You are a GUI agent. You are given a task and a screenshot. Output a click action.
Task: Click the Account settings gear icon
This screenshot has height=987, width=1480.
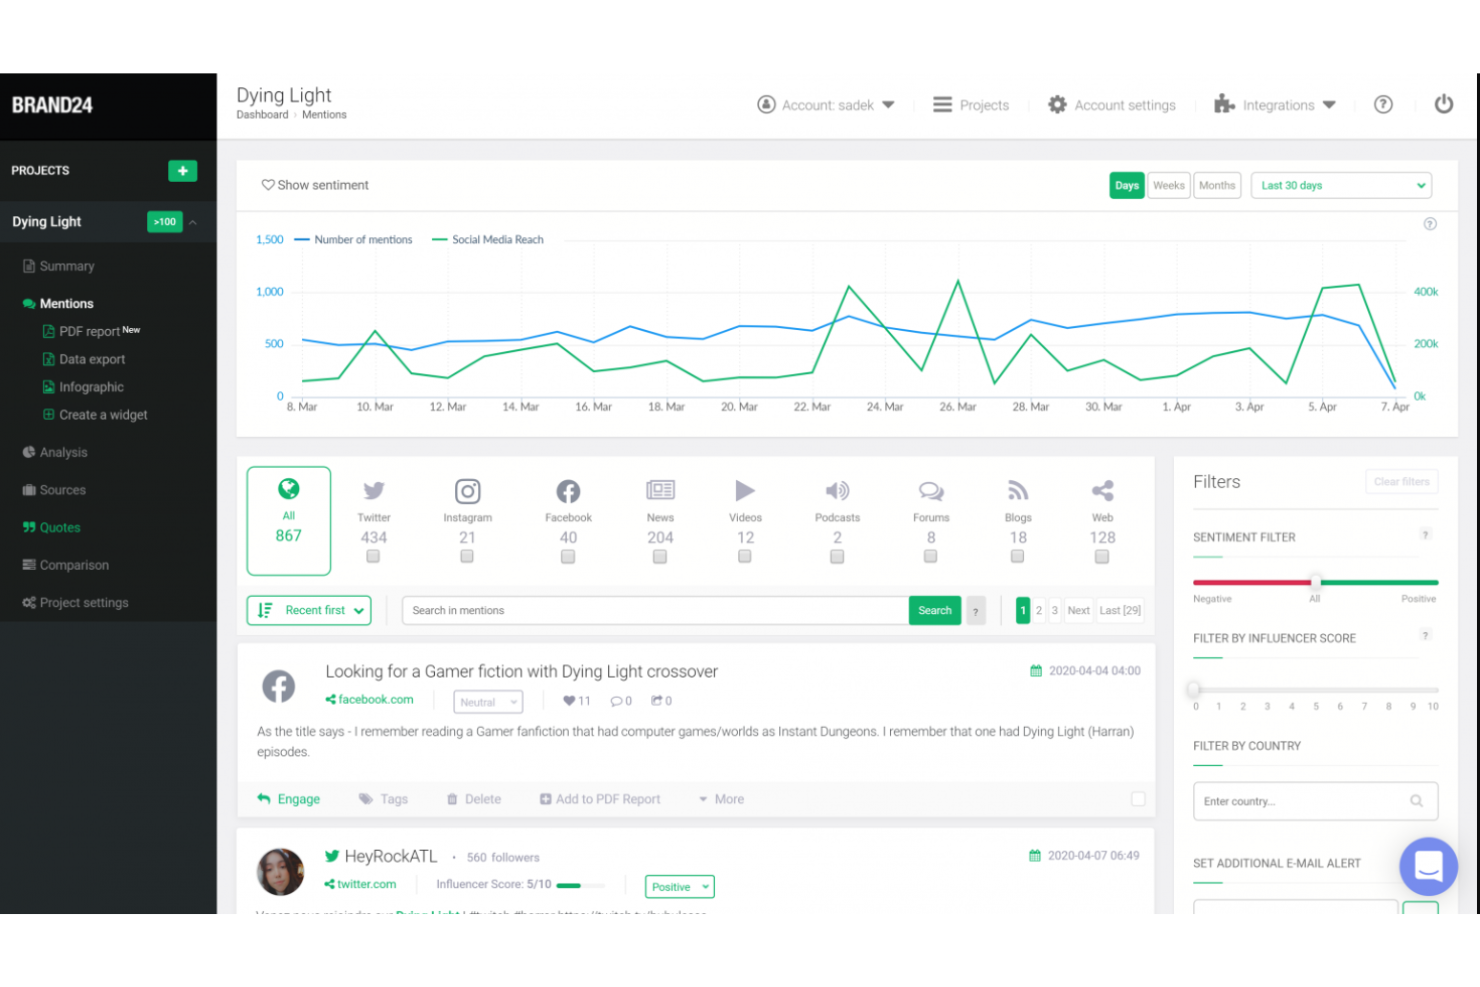click(1057, 104)
